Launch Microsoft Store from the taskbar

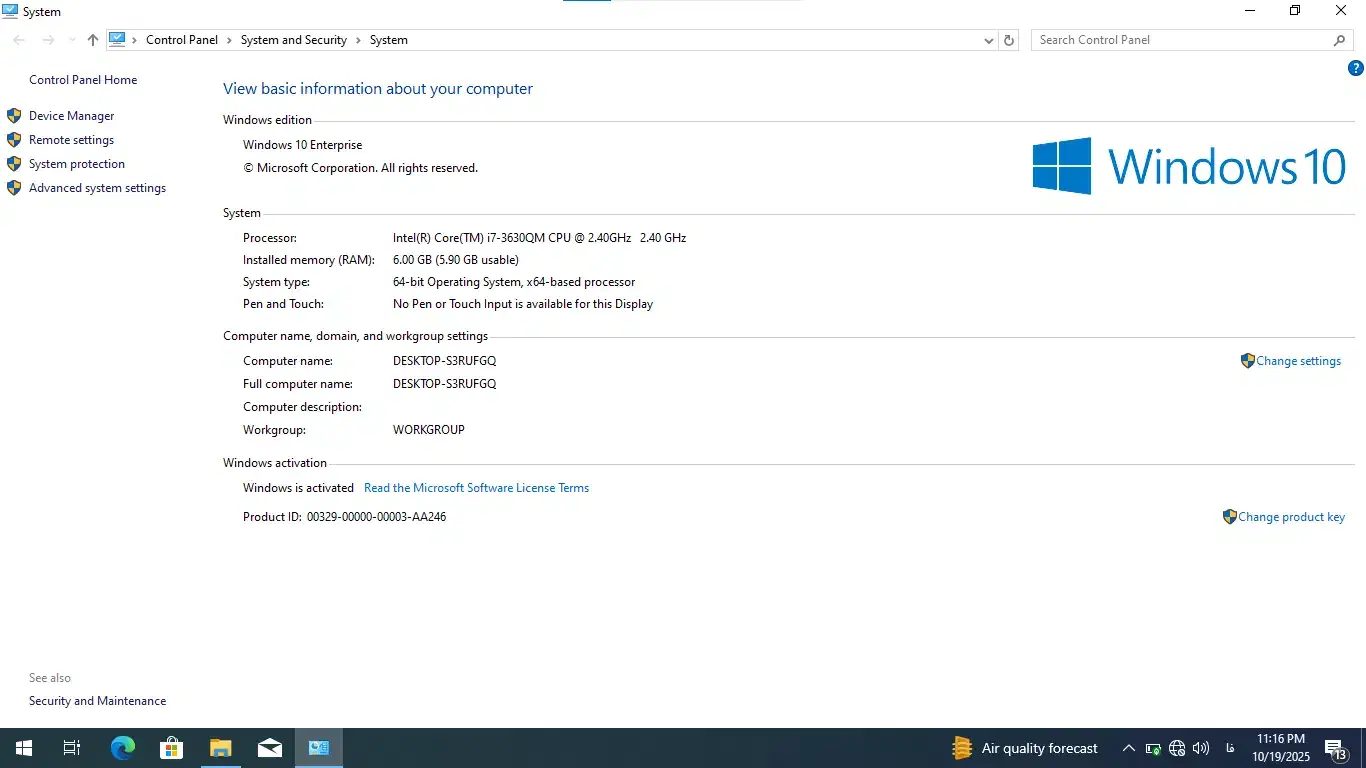coord(172,748)
